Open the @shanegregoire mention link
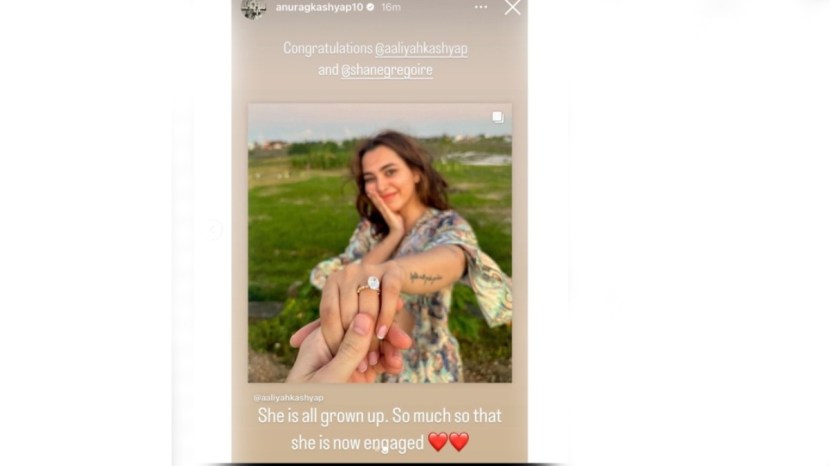The width and height of the screenshot is (830, 466). [x=386, y=70]
